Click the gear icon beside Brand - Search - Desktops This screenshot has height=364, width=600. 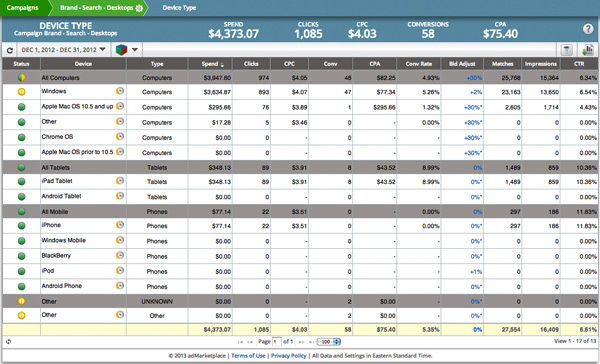pyautogui.click(x=139, y=8)
